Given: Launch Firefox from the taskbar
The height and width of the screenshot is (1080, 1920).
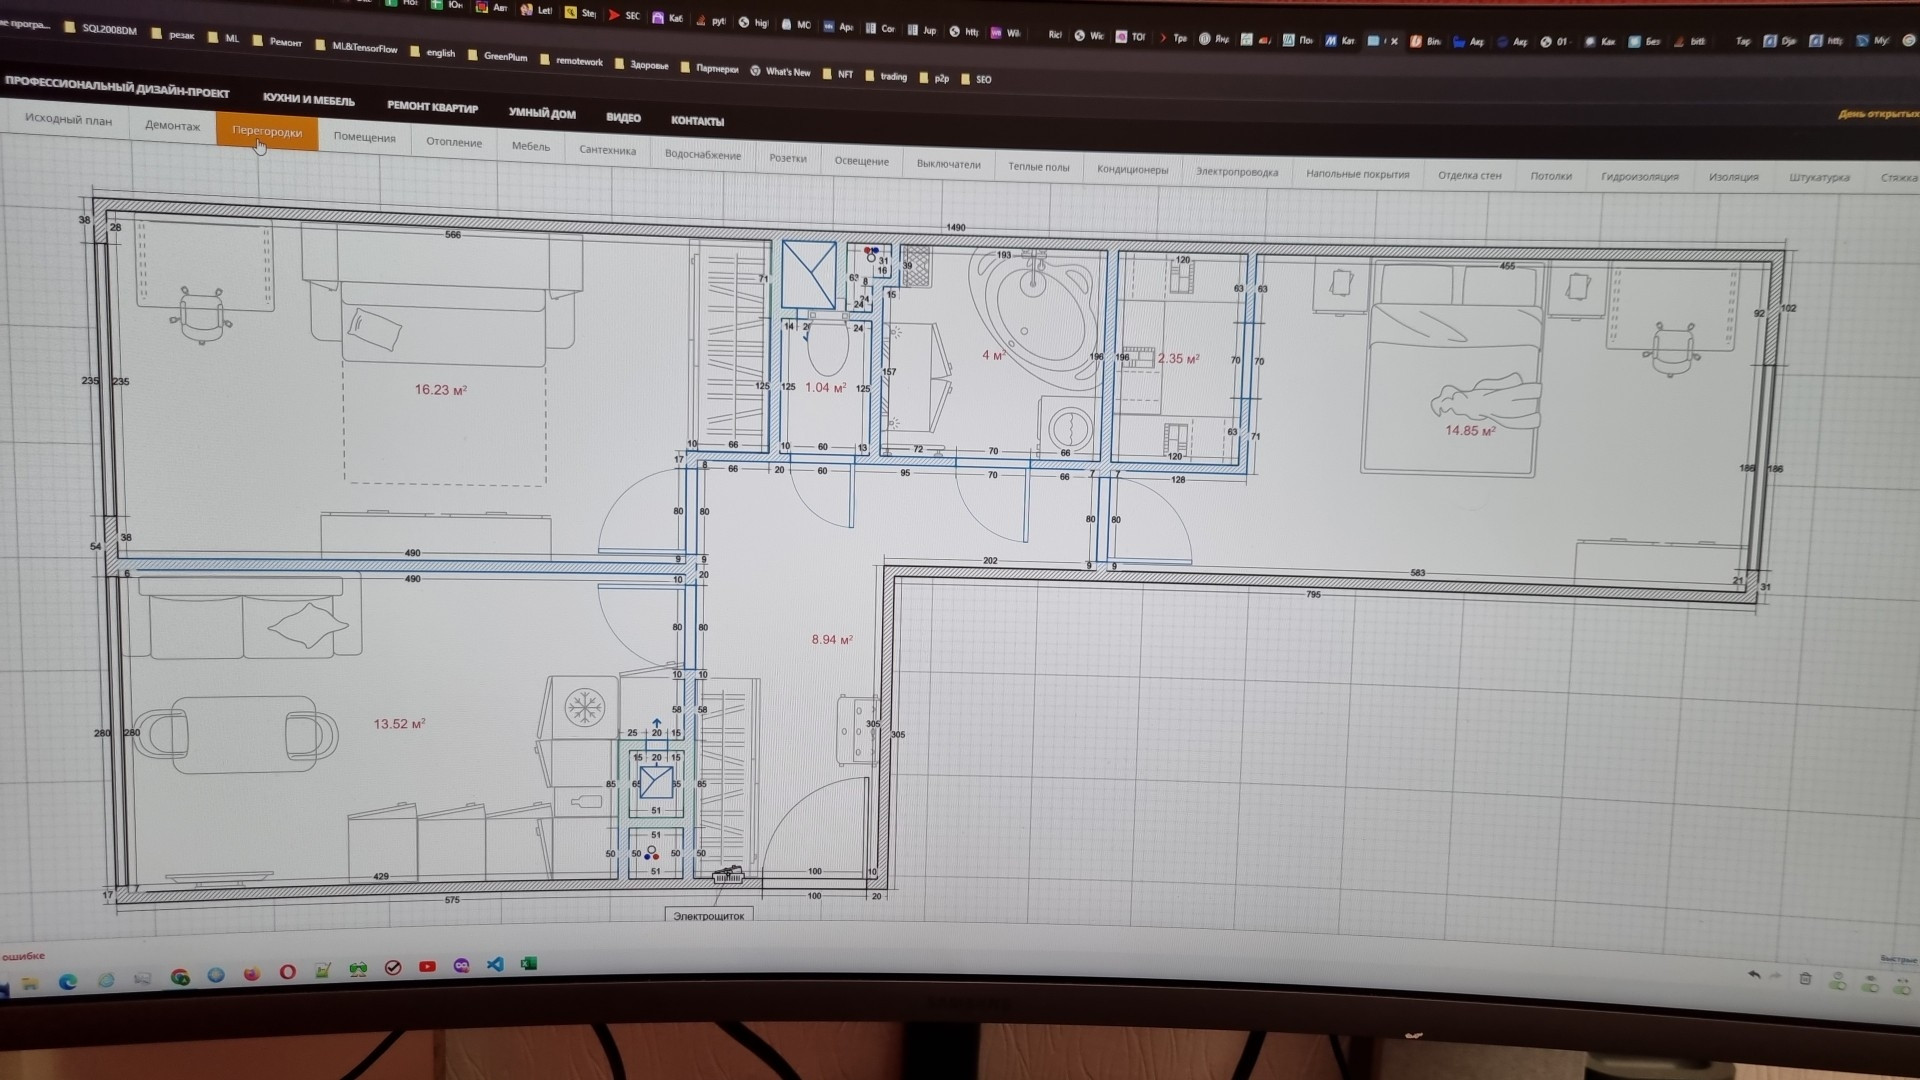Looking at the screenshot, I should pyautogui.click(x=251, y=974).
